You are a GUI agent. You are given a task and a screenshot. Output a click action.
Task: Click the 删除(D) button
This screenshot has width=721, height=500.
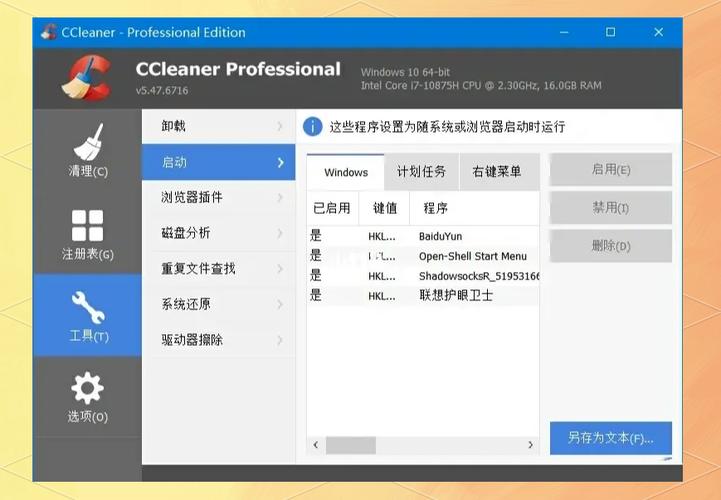click(611, 246)
